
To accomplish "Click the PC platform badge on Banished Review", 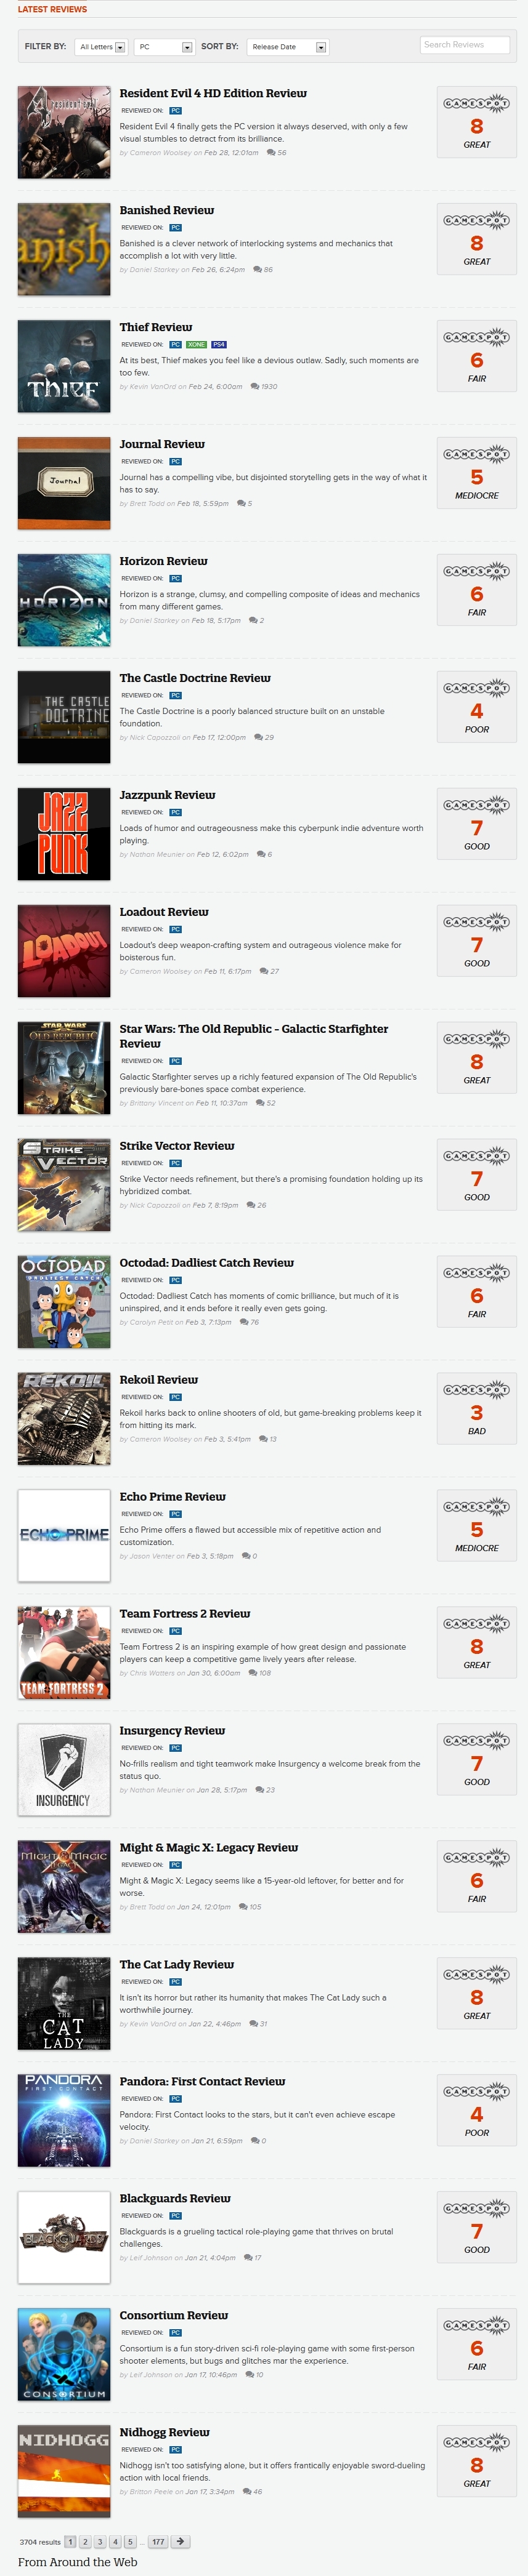I will 176,228.
